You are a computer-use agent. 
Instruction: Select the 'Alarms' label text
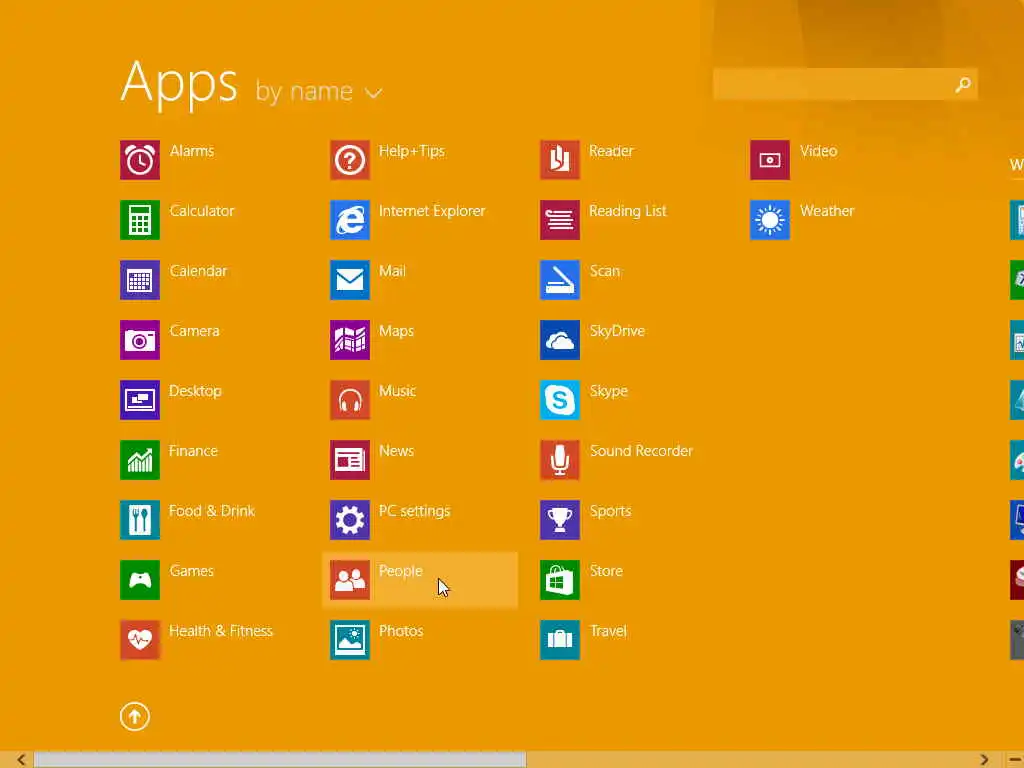192,151
